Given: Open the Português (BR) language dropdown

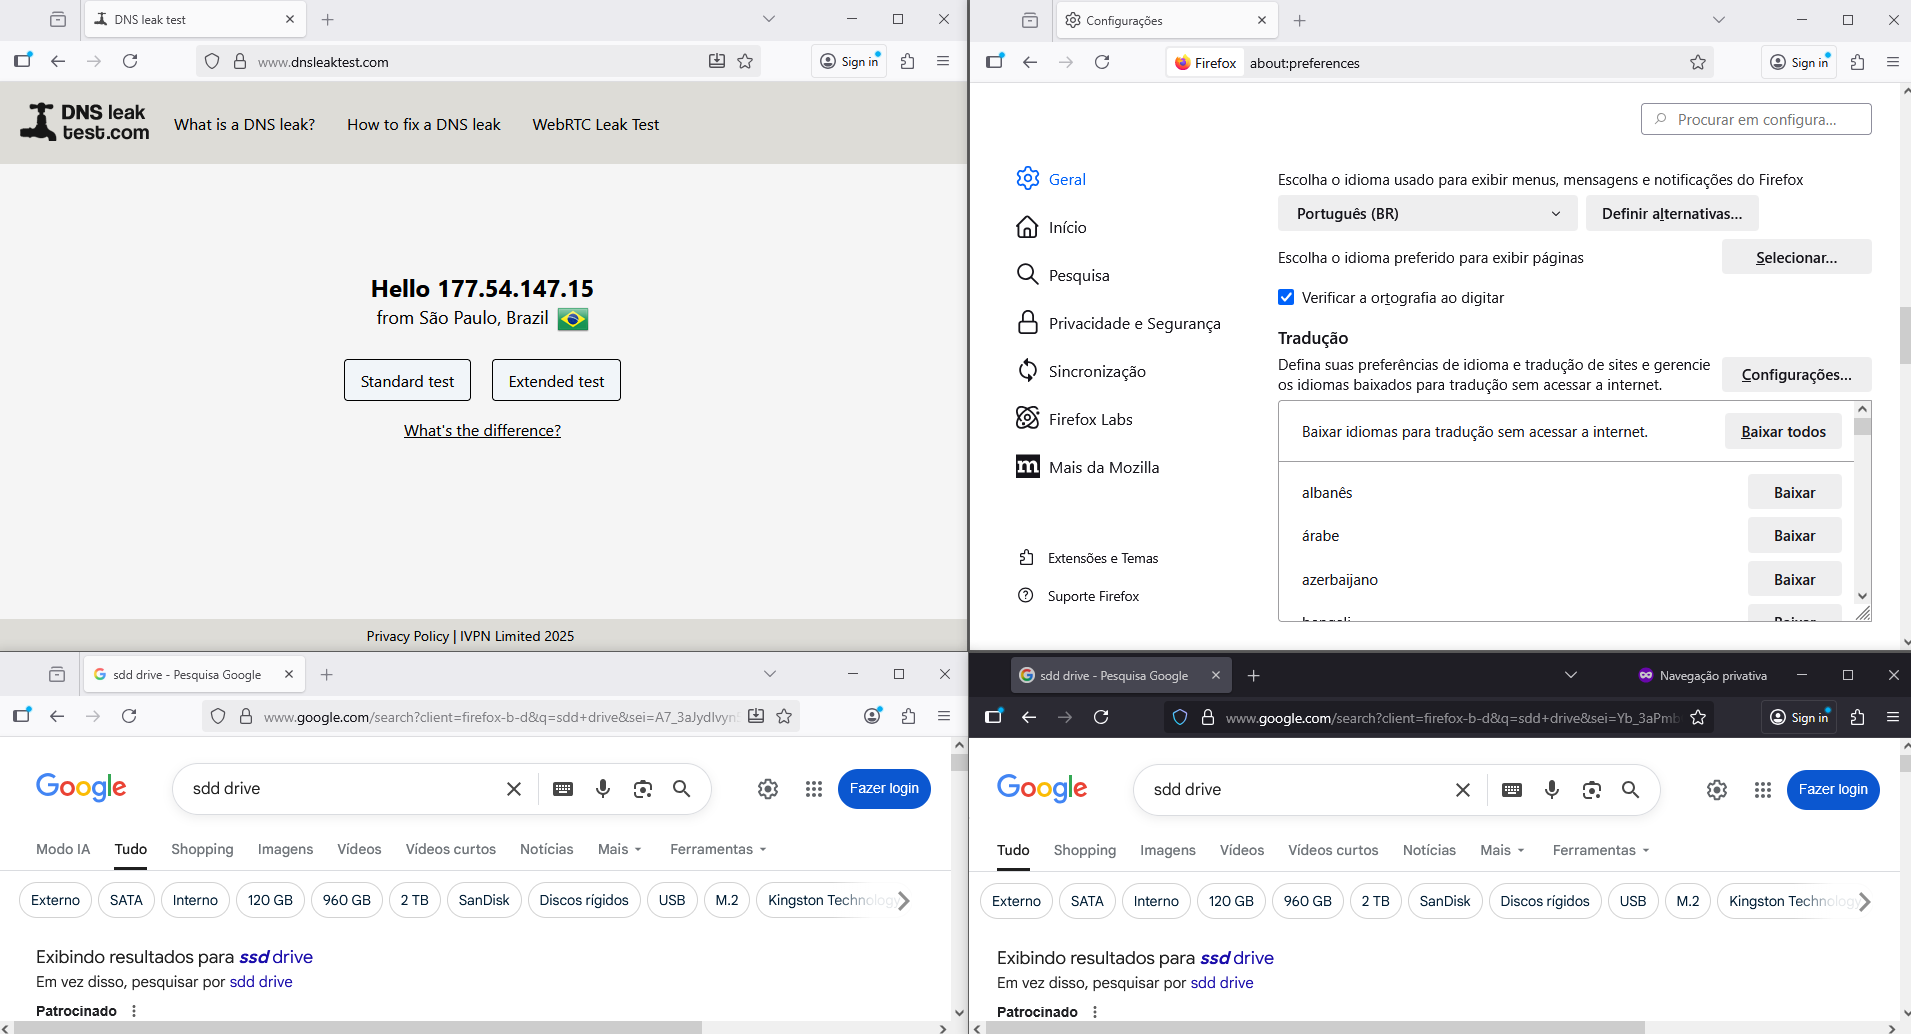Looking at the screenshot, I should click(1427, 214).
